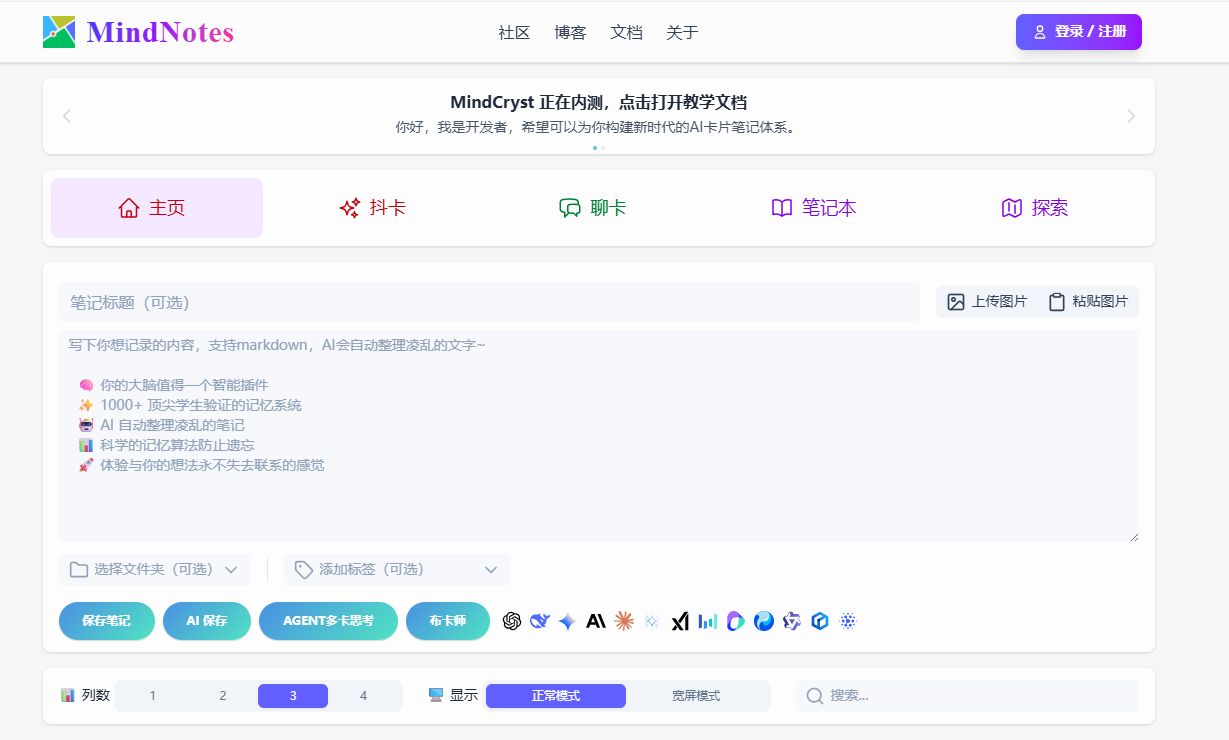Switch display to 正常模式
1229x740 pixels.
pyautogui.click(x=556, y=696)
